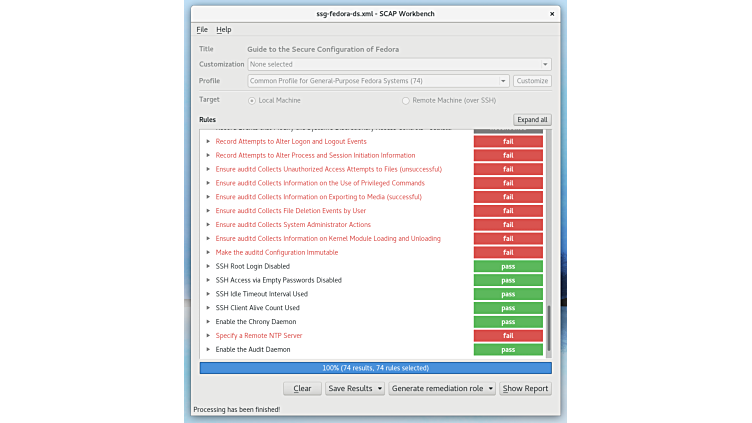
Task: Click the triangle next to Enable the Chrony Daemon
Action: pos(208,322)
